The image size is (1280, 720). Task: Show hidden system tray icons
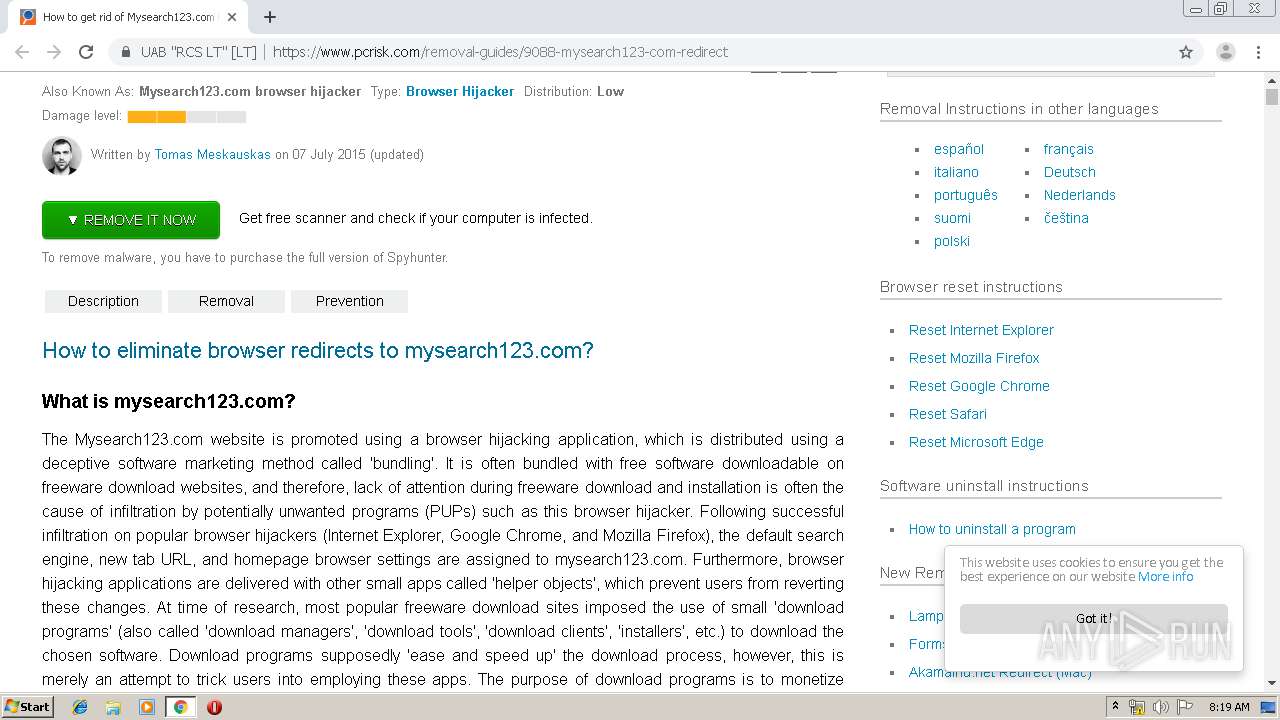1115,707
